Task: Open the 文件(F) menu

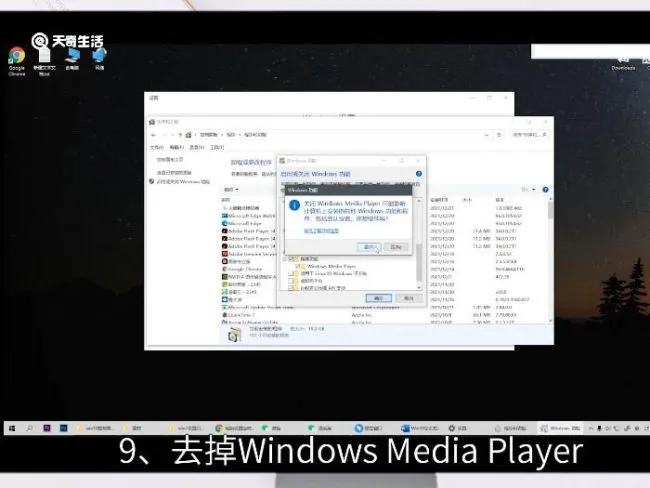Action: coord(157,147)
